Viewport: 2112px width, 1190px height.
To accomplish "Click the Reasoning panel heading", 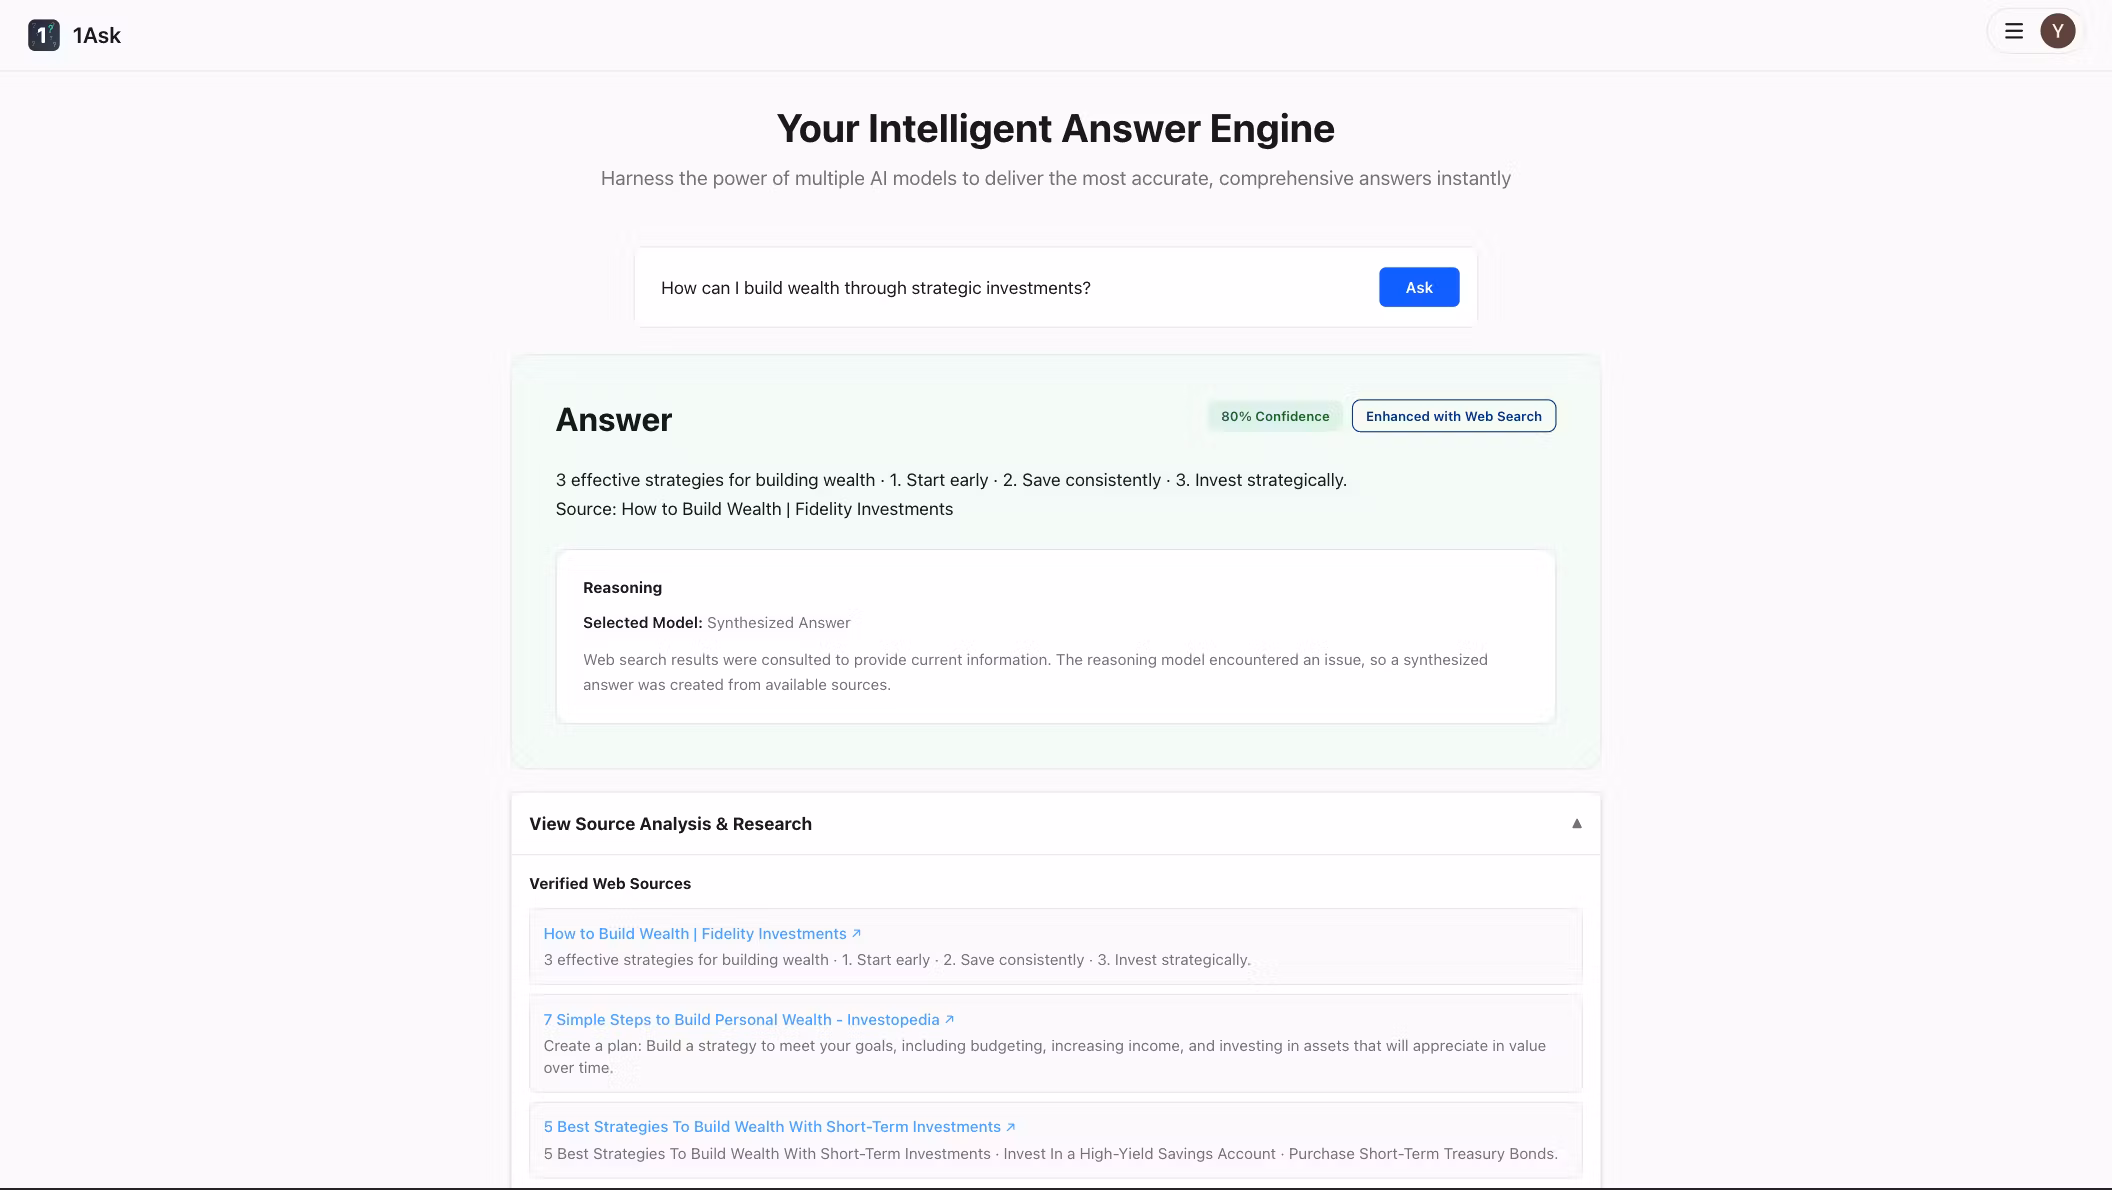I will click(x=622, y=587).
